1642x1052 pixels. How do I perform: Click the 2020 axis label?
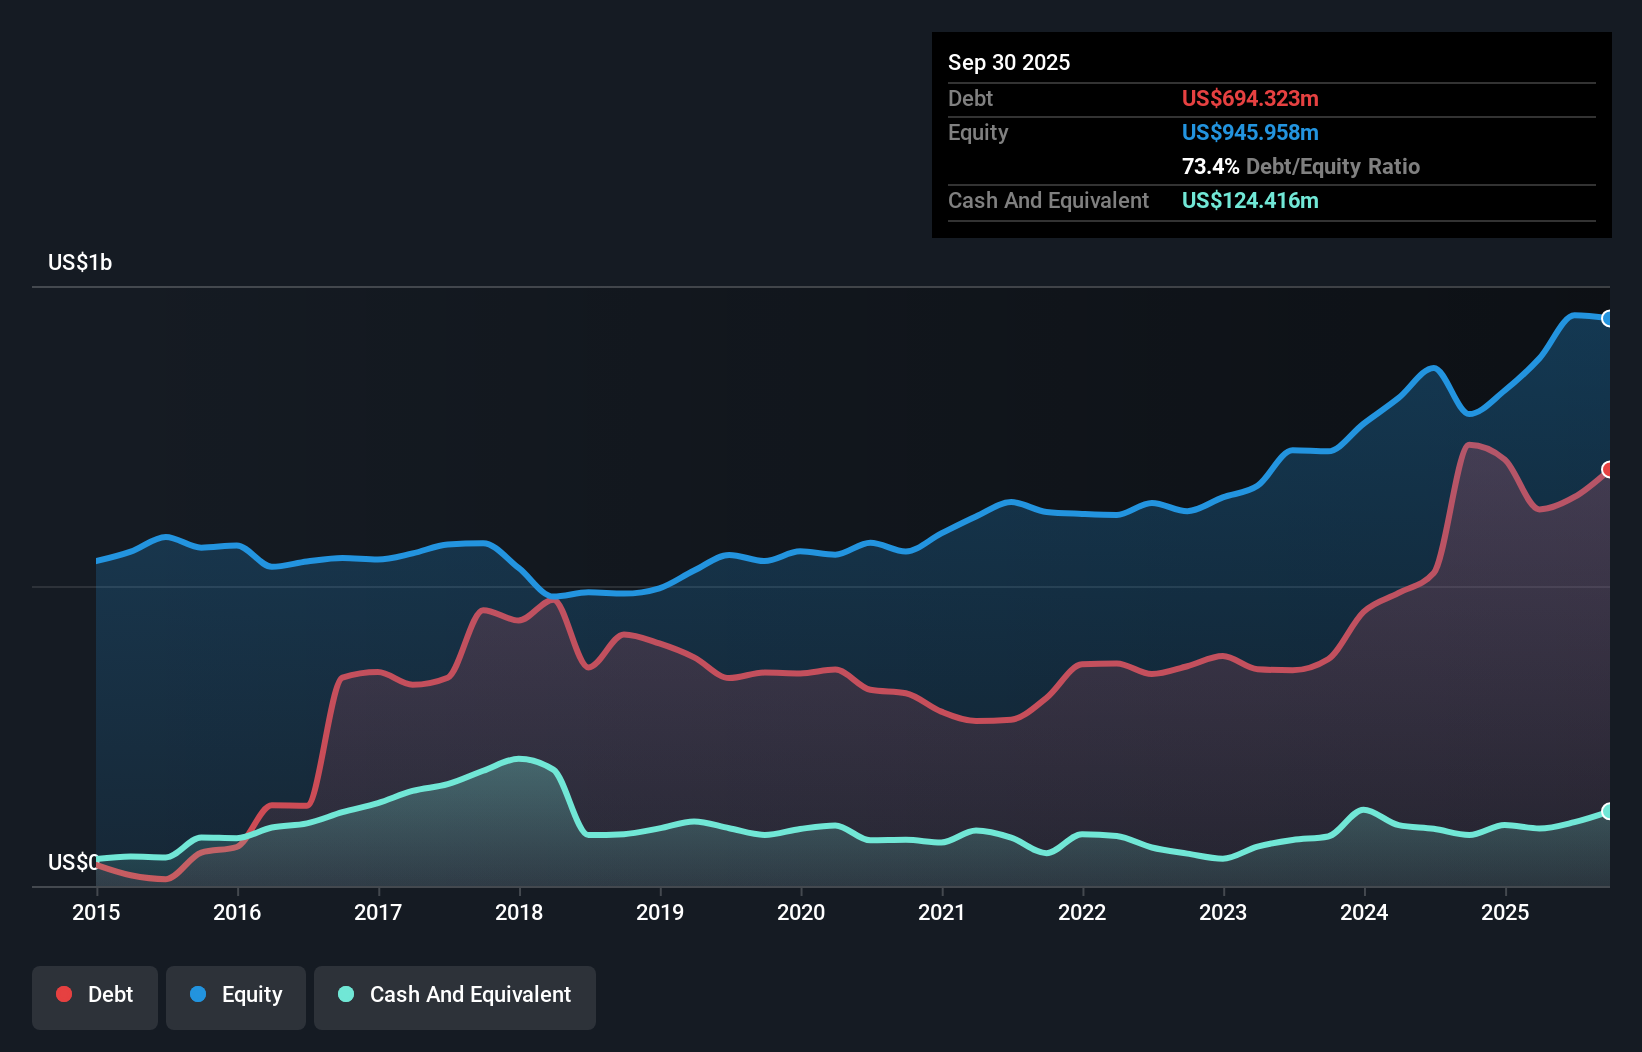(801, 912)
